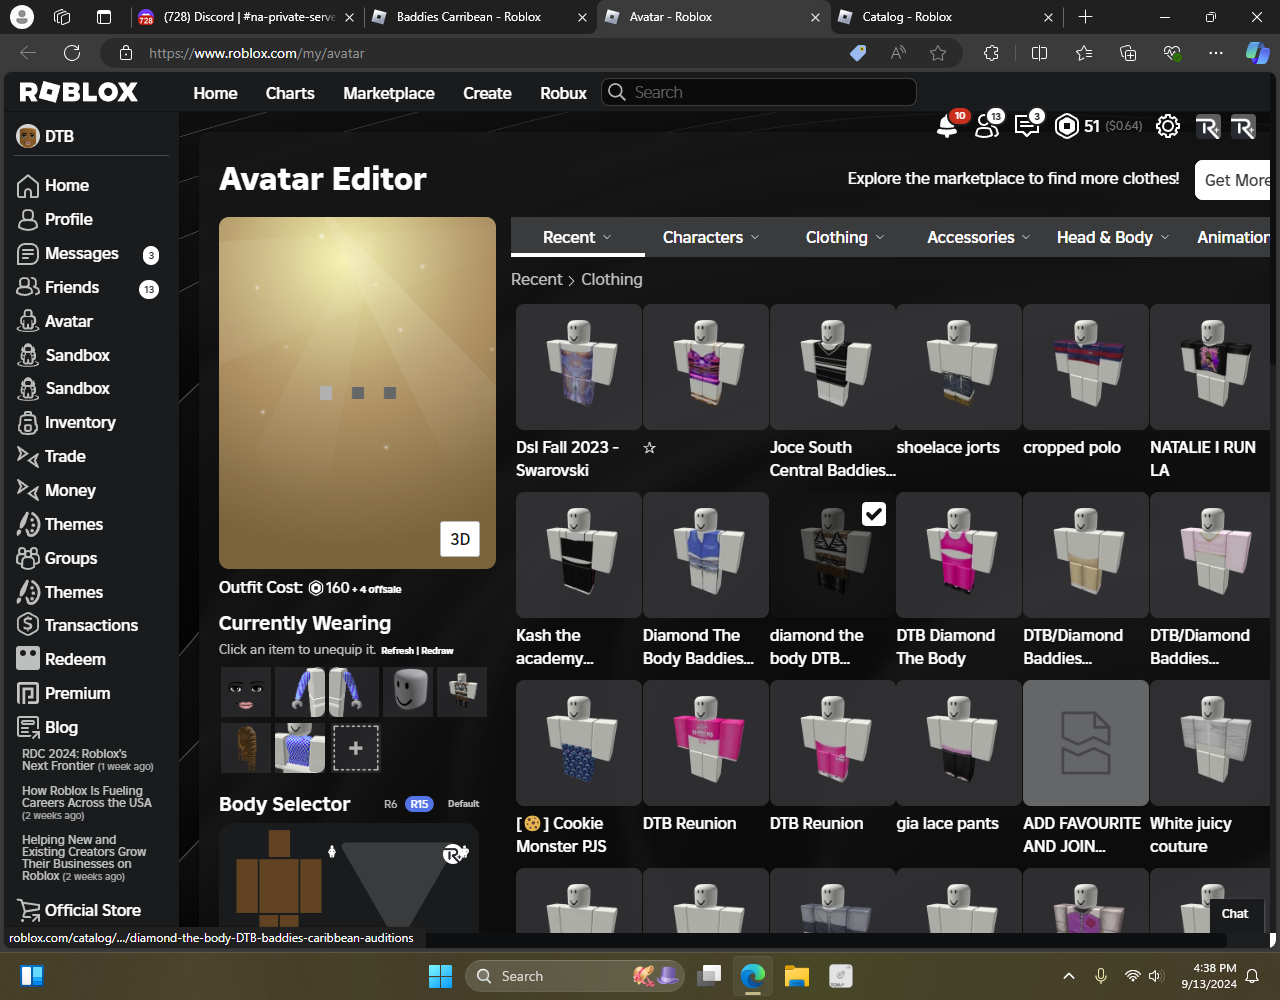Open Create in the top navigation
Screen dimensions: 1280x1000
[x=487, y=93]
